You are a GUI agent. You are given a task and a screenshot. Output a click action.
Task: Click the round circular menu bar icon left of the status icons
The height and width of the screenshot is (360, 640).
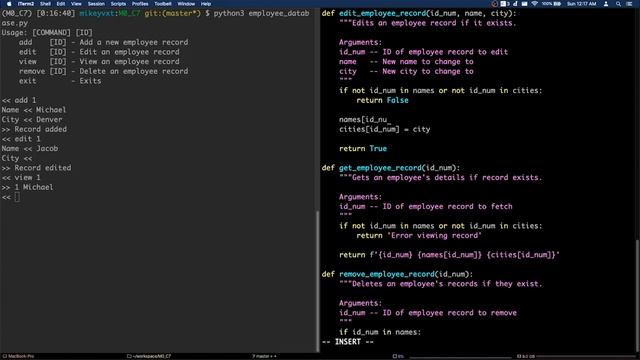(x=495, y=4)
